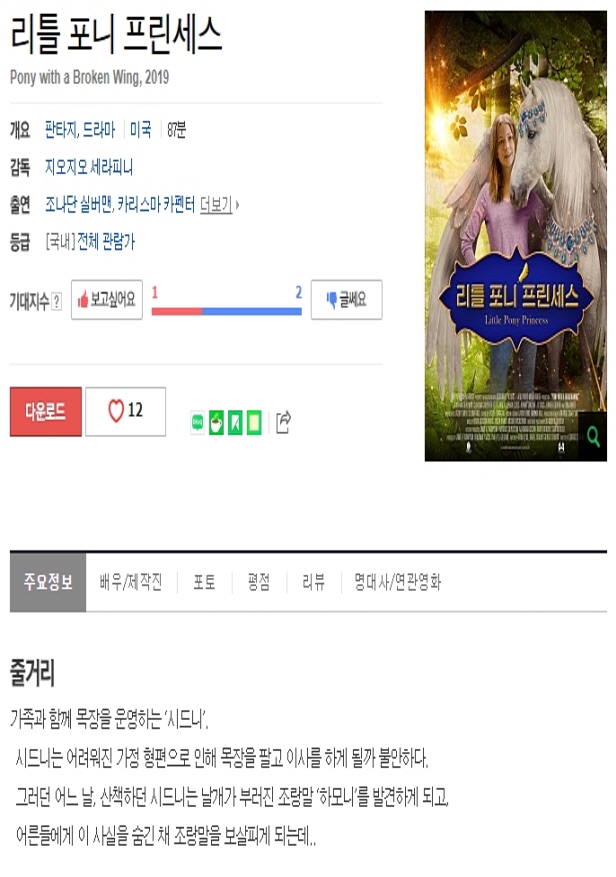This screenshot has width=616, height=877.
Task: Click the expectation index red-blue bar
Action: click(x=227, y=311)
